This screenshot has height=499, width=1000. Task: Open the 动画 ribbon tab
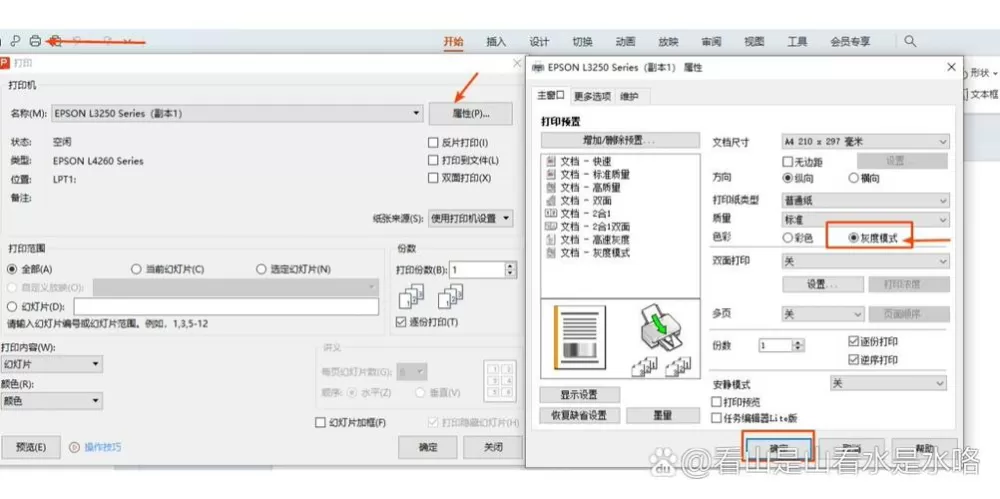625,41
